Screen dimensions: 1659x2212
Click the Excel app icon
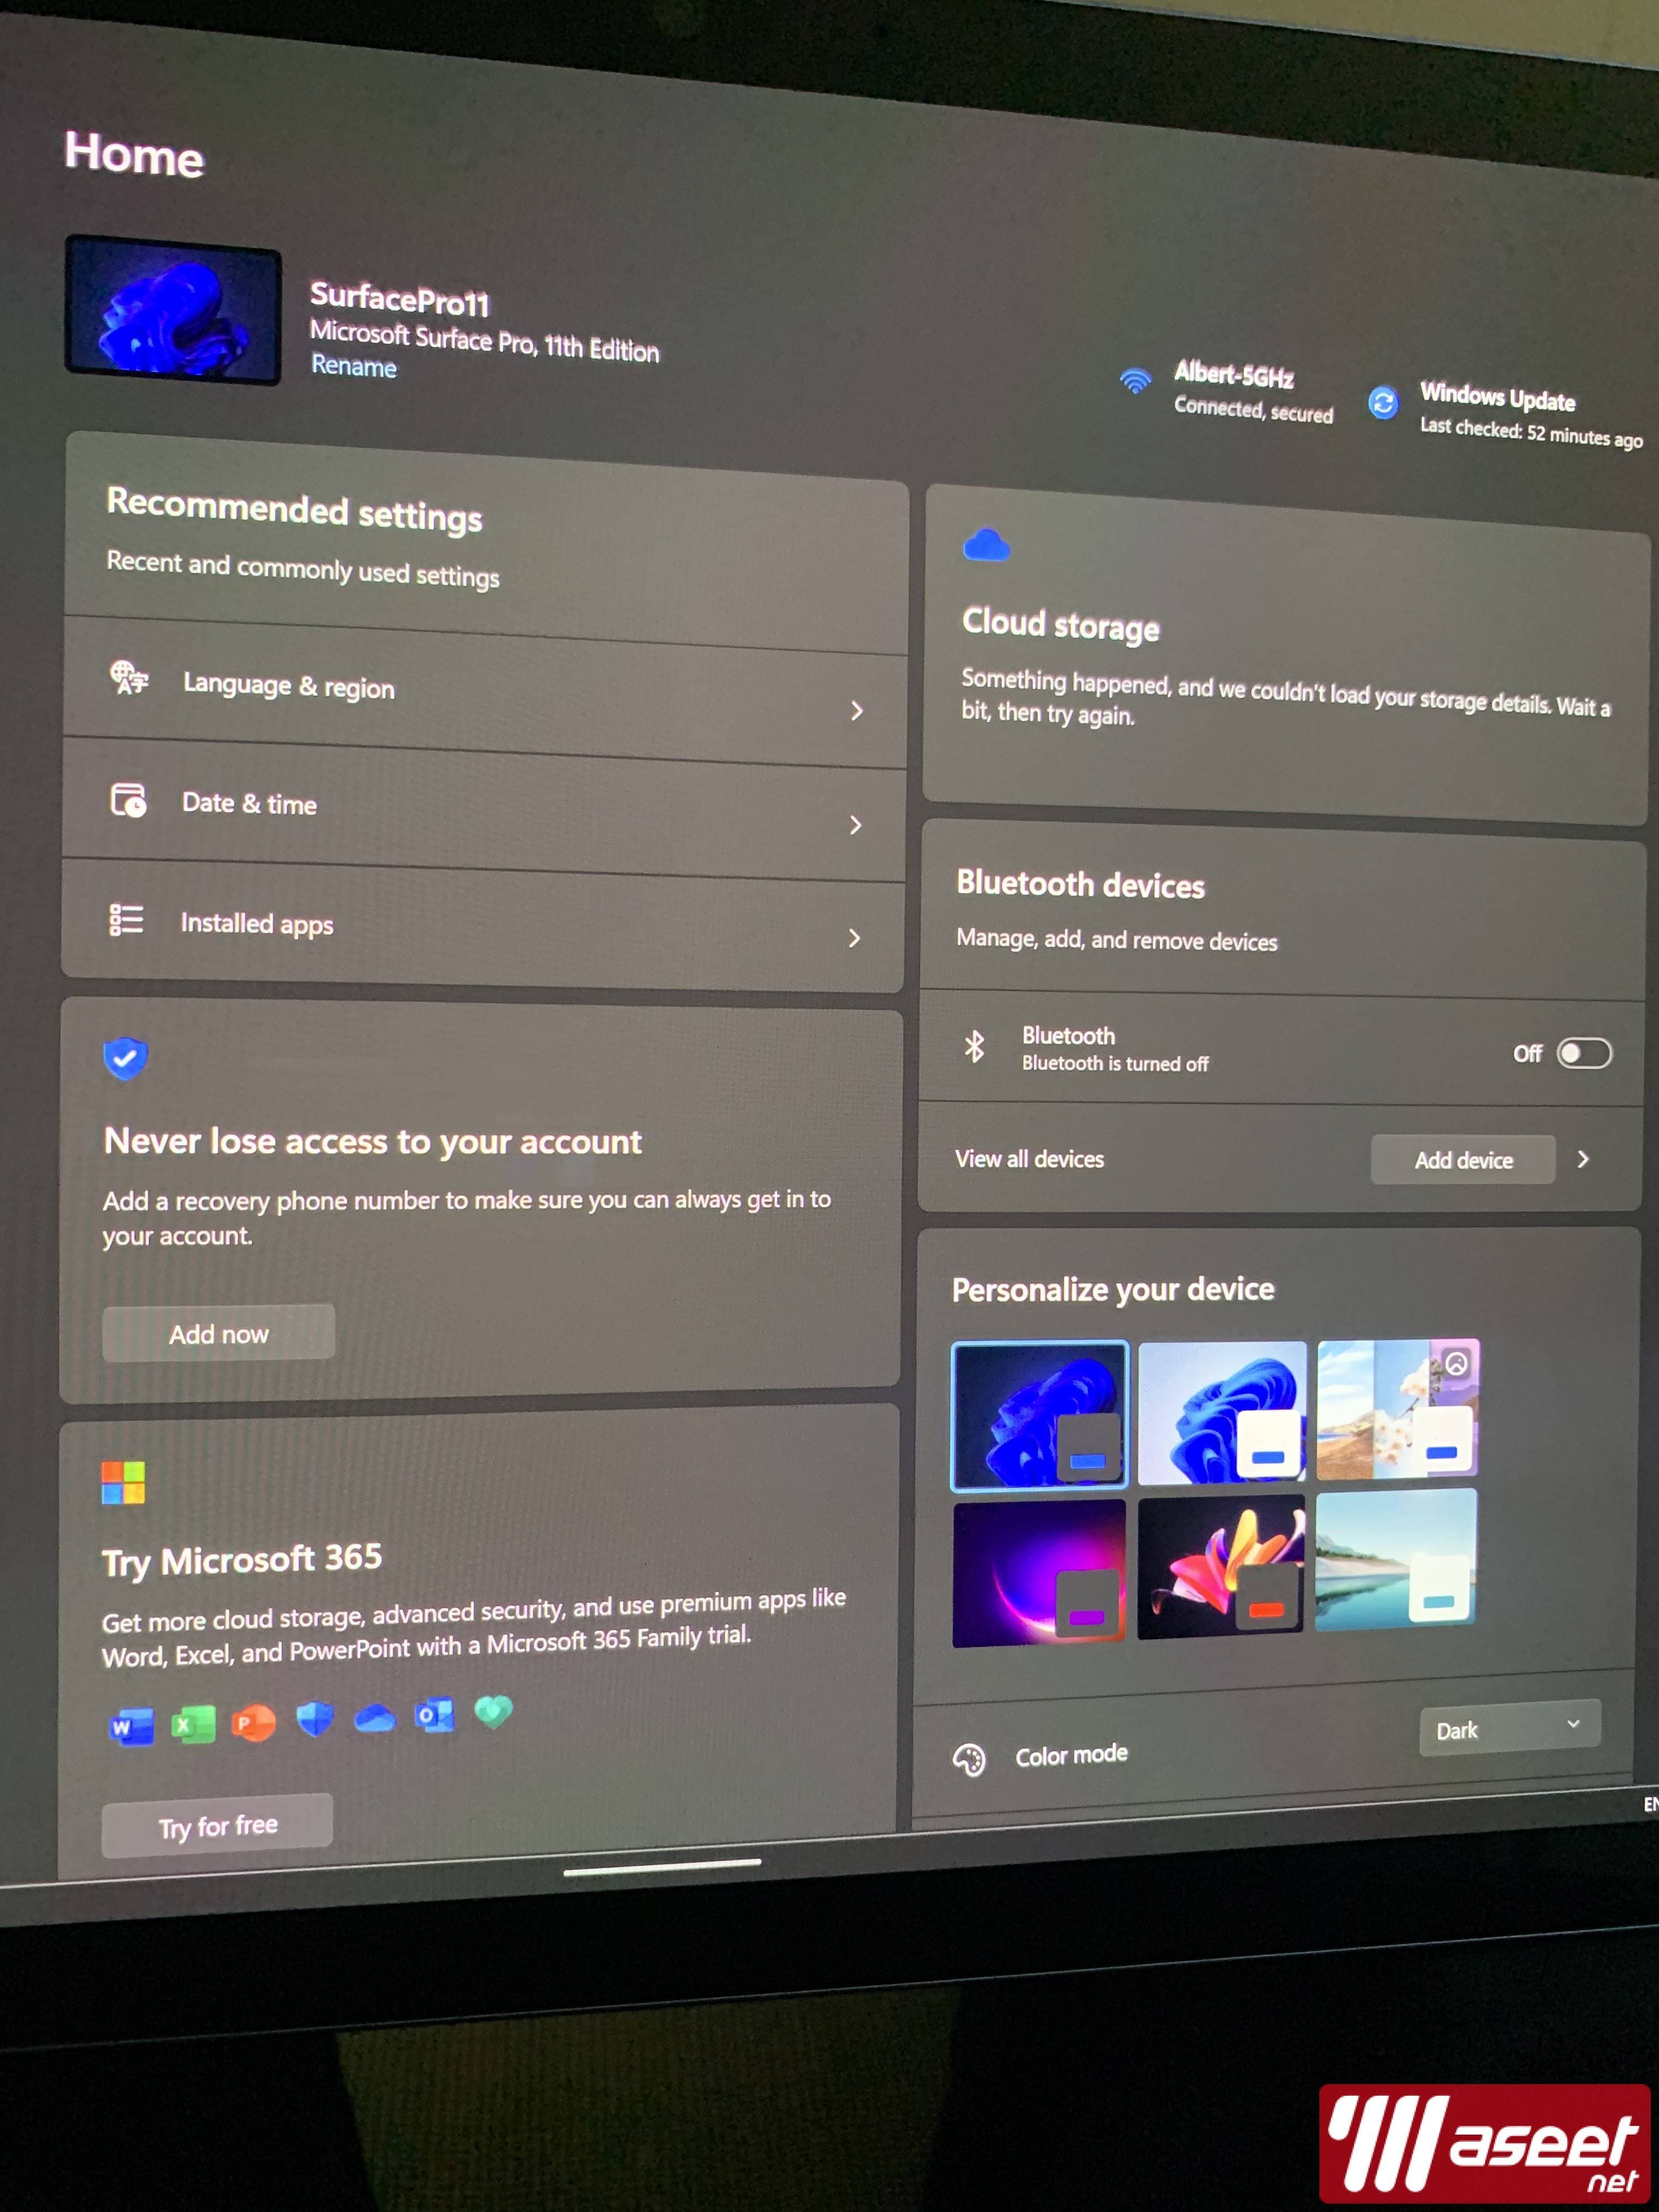coord(193,1724)
